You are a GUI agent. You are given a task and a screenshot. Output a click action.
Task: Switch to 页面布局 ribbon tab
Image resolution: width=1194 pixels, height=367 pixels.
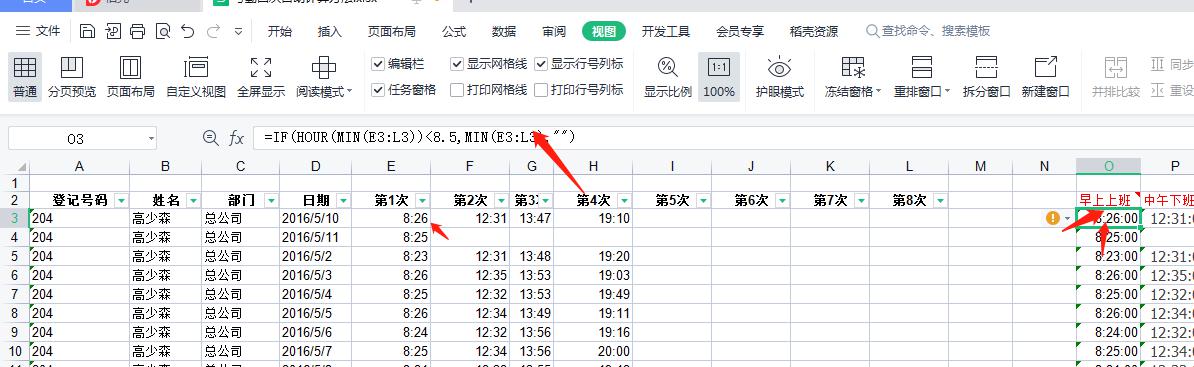(391, 31)
